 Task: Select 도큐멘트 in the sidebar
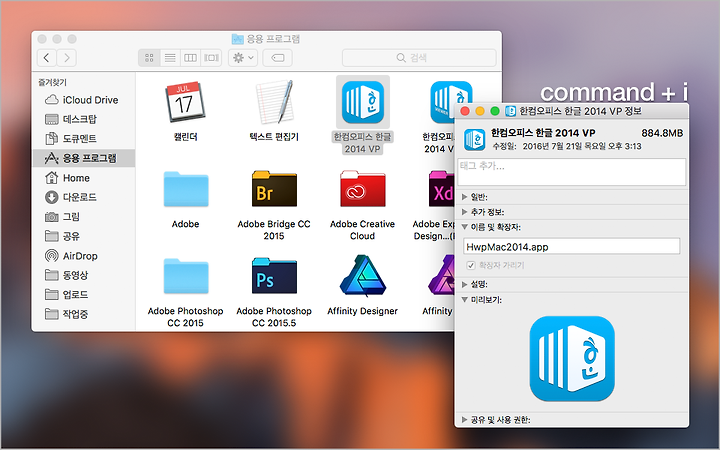(x=84, y=139)
